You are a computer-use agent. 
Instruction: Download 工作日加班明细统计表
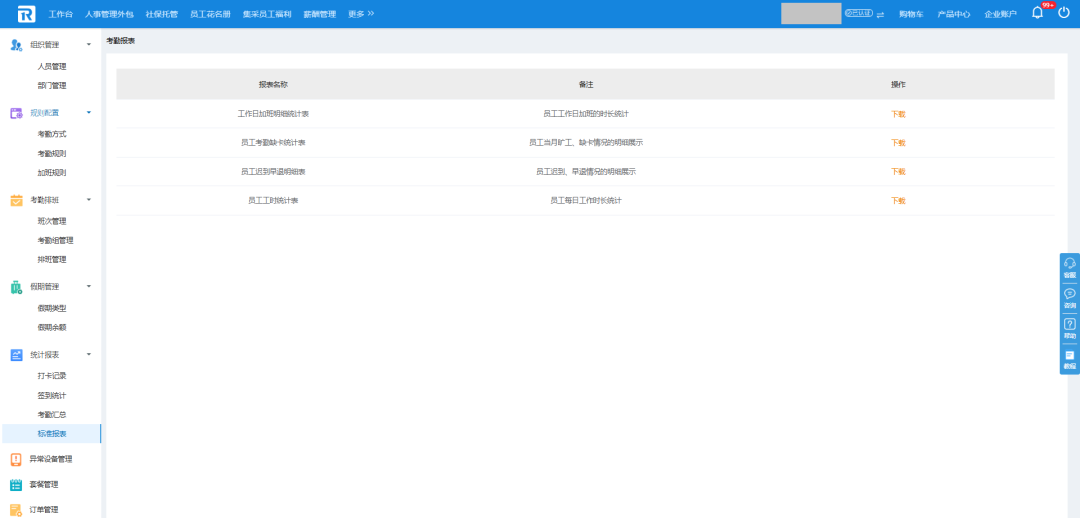[898, 114]
